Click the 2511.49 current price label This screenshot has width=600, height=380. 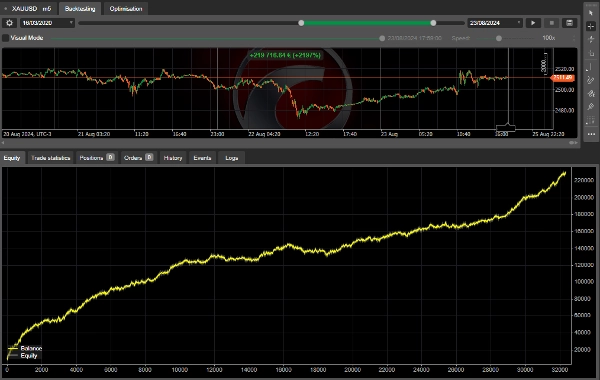[562, 78]
